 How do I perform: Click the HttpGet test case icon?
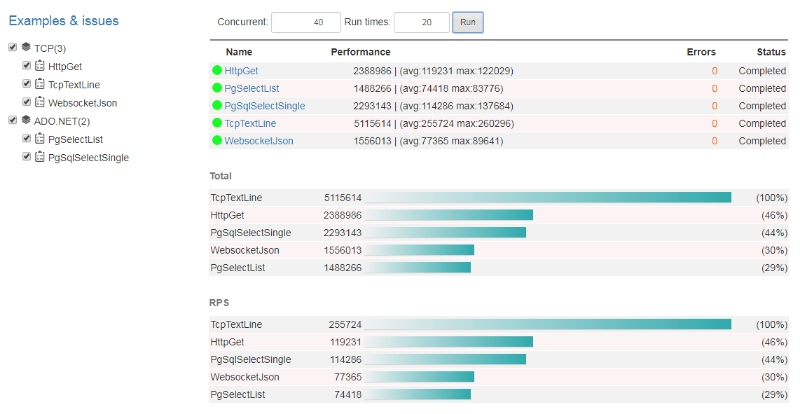[40, 66]
